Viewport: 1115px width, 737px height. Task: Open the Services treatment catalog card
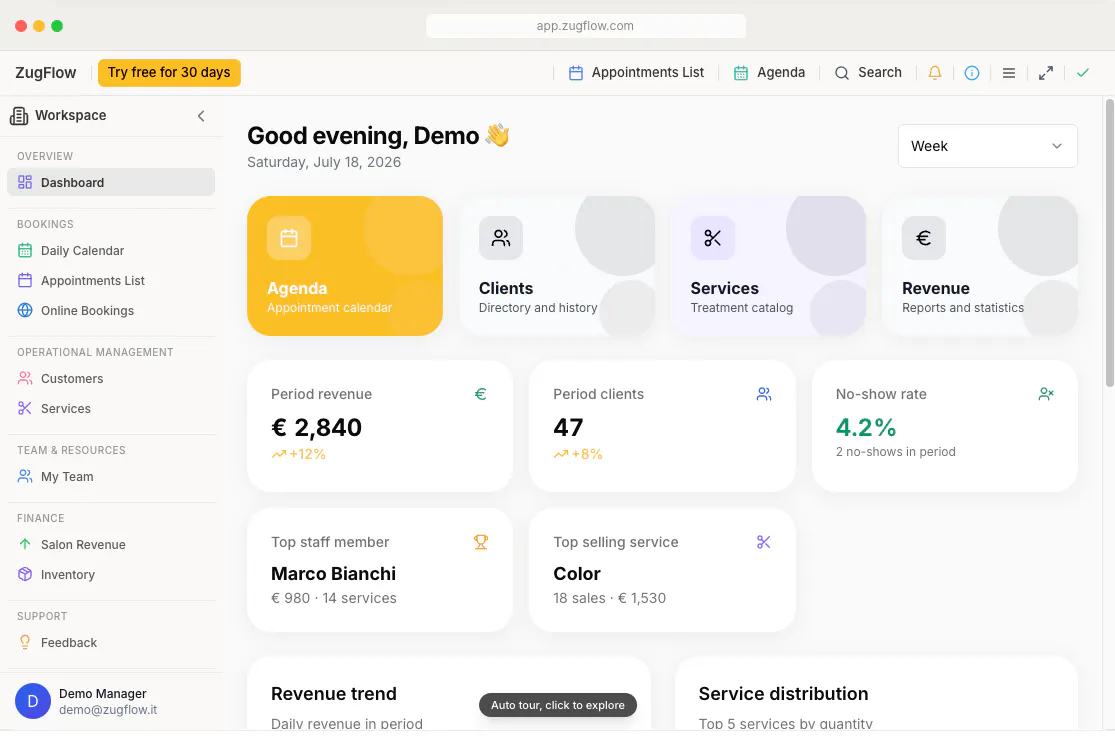pyautogui.click(x=769, y=266)
